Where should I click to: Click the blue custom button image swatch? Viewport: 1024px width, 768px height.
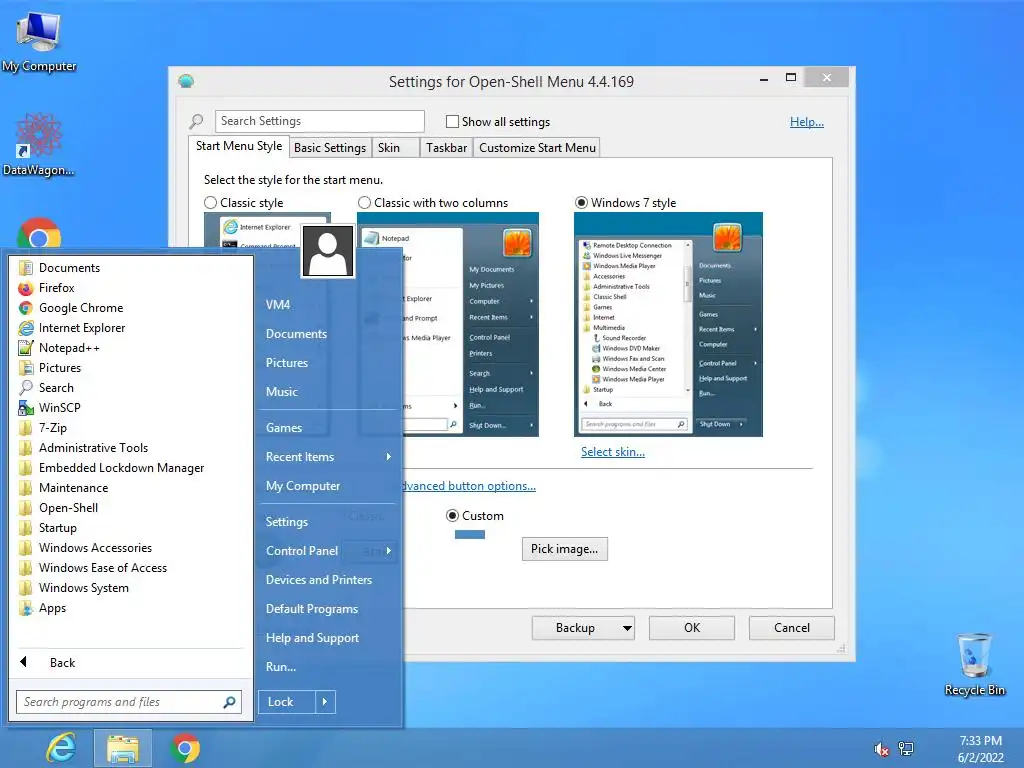(x=470, y=535)
